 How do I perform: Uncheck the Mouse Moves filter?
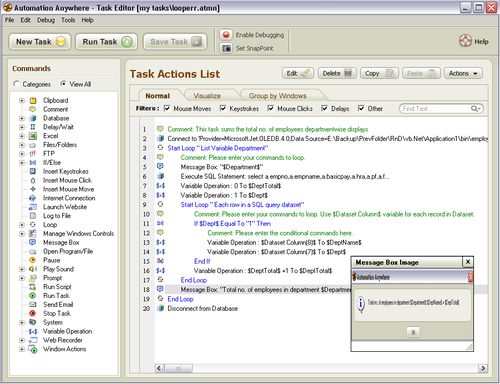167,108
